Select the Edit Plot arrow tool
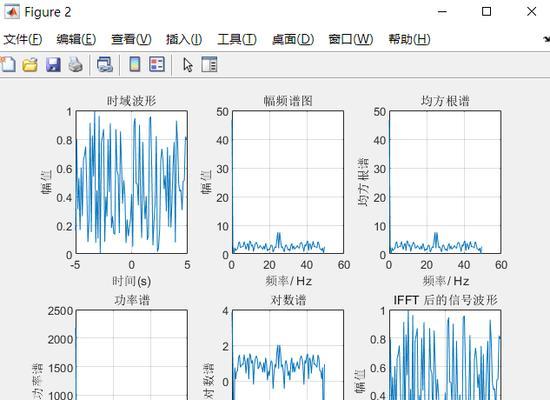Viewport: 550px width, 400px height. [188, 65]
